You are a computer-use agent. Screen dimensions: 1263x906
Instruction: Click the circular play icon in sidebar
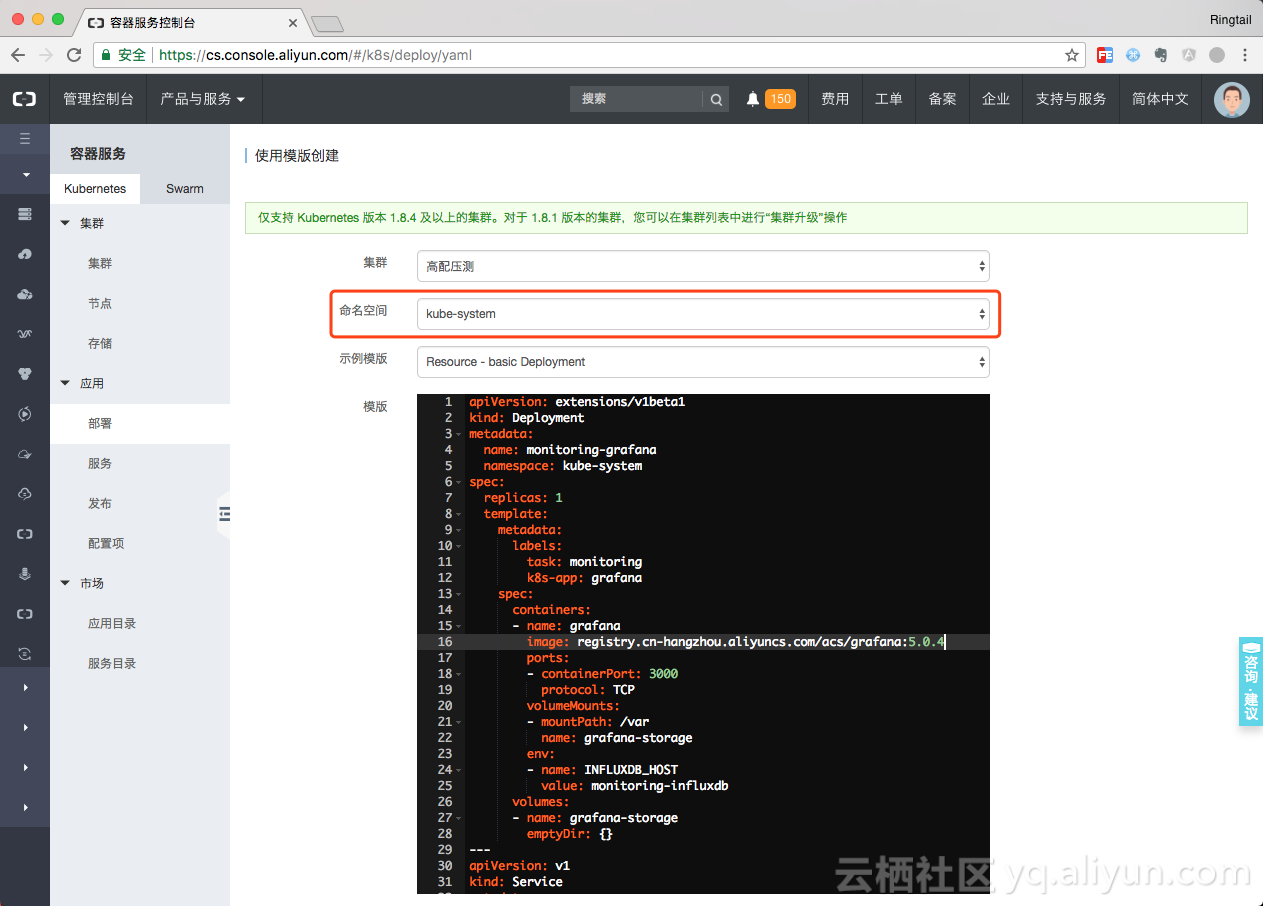tap(25, 414)
